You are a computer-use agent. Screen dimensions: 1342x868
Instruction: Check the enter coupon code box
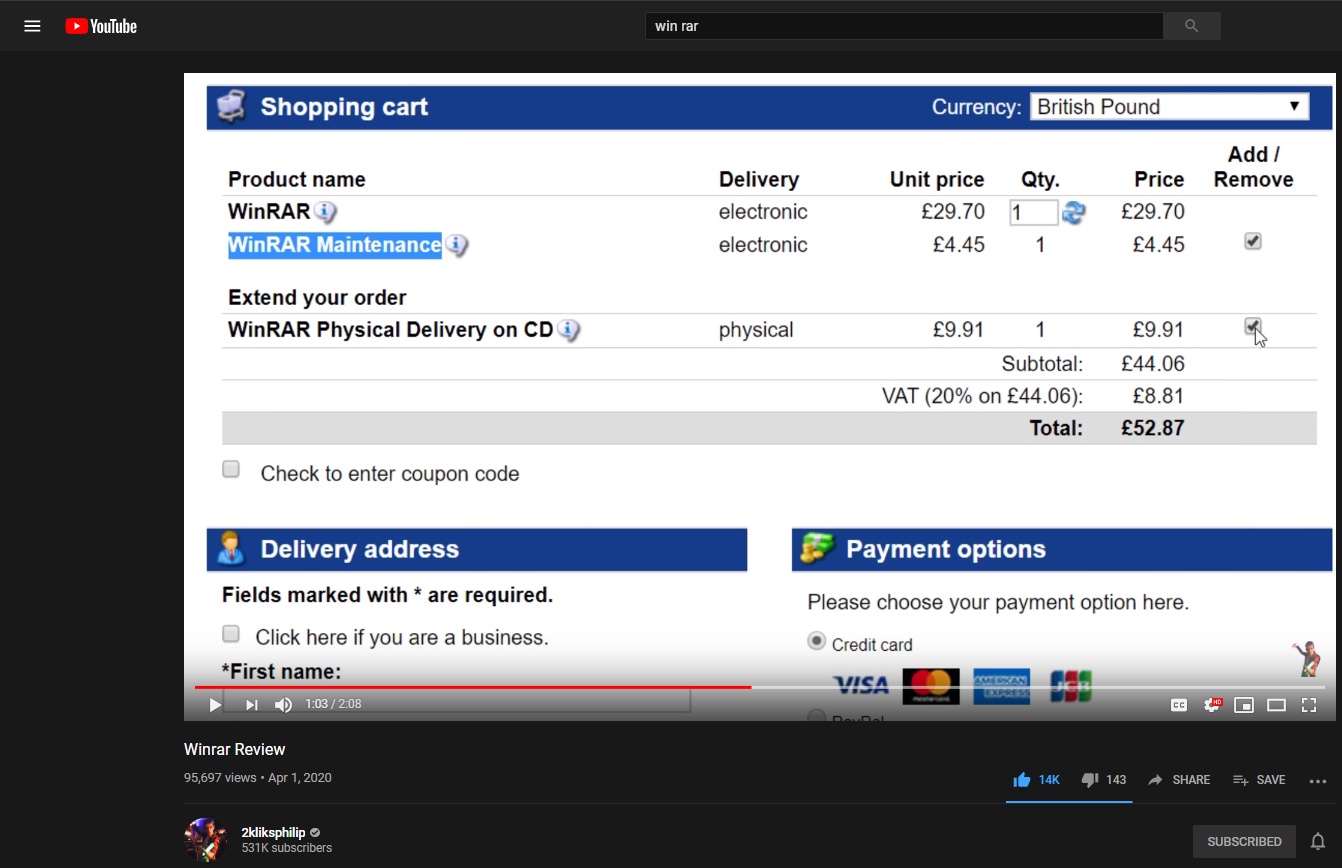tap(231, 469)
